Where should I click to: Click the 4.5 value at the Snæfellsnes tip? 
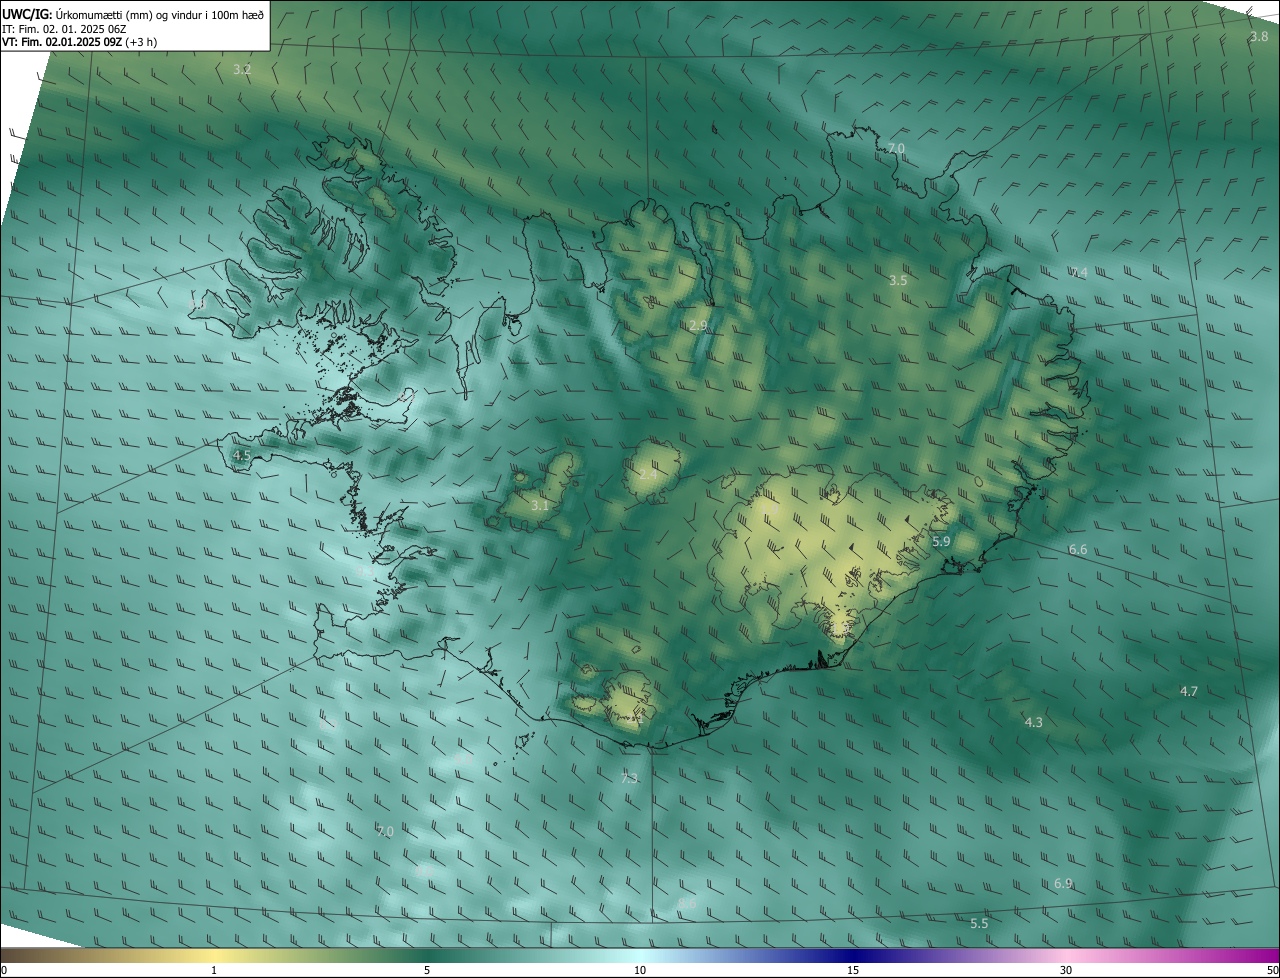click(241, 455)
